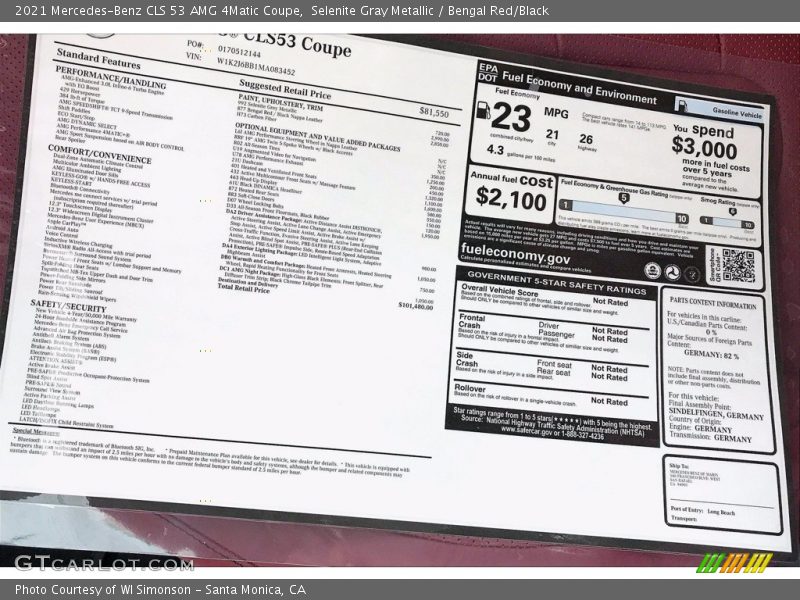
Task: Click the "Total Retail Price" label
Action: (243, 289)
